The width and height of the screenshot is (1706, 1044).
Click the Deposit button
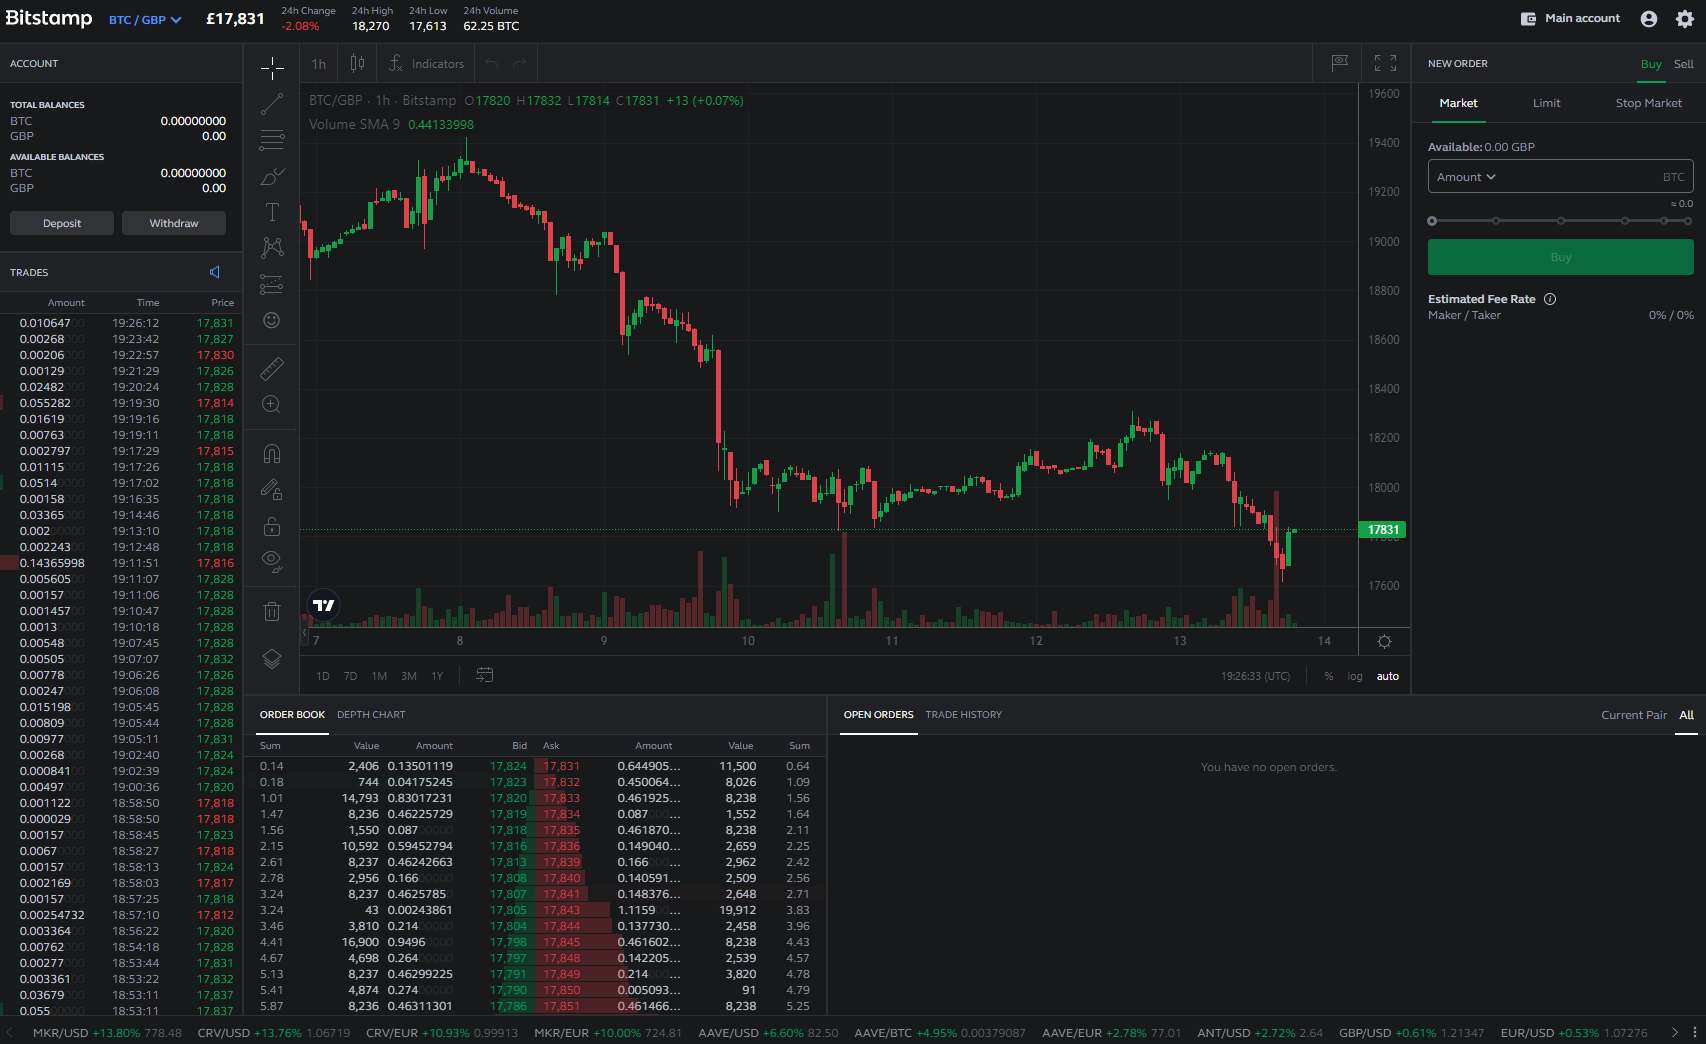(x=62, y=223)
